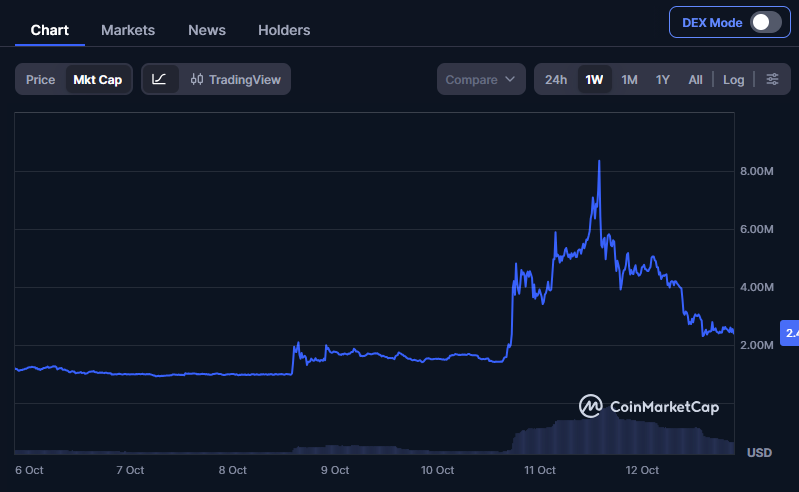Select the Price view toggle

(40, 79)
